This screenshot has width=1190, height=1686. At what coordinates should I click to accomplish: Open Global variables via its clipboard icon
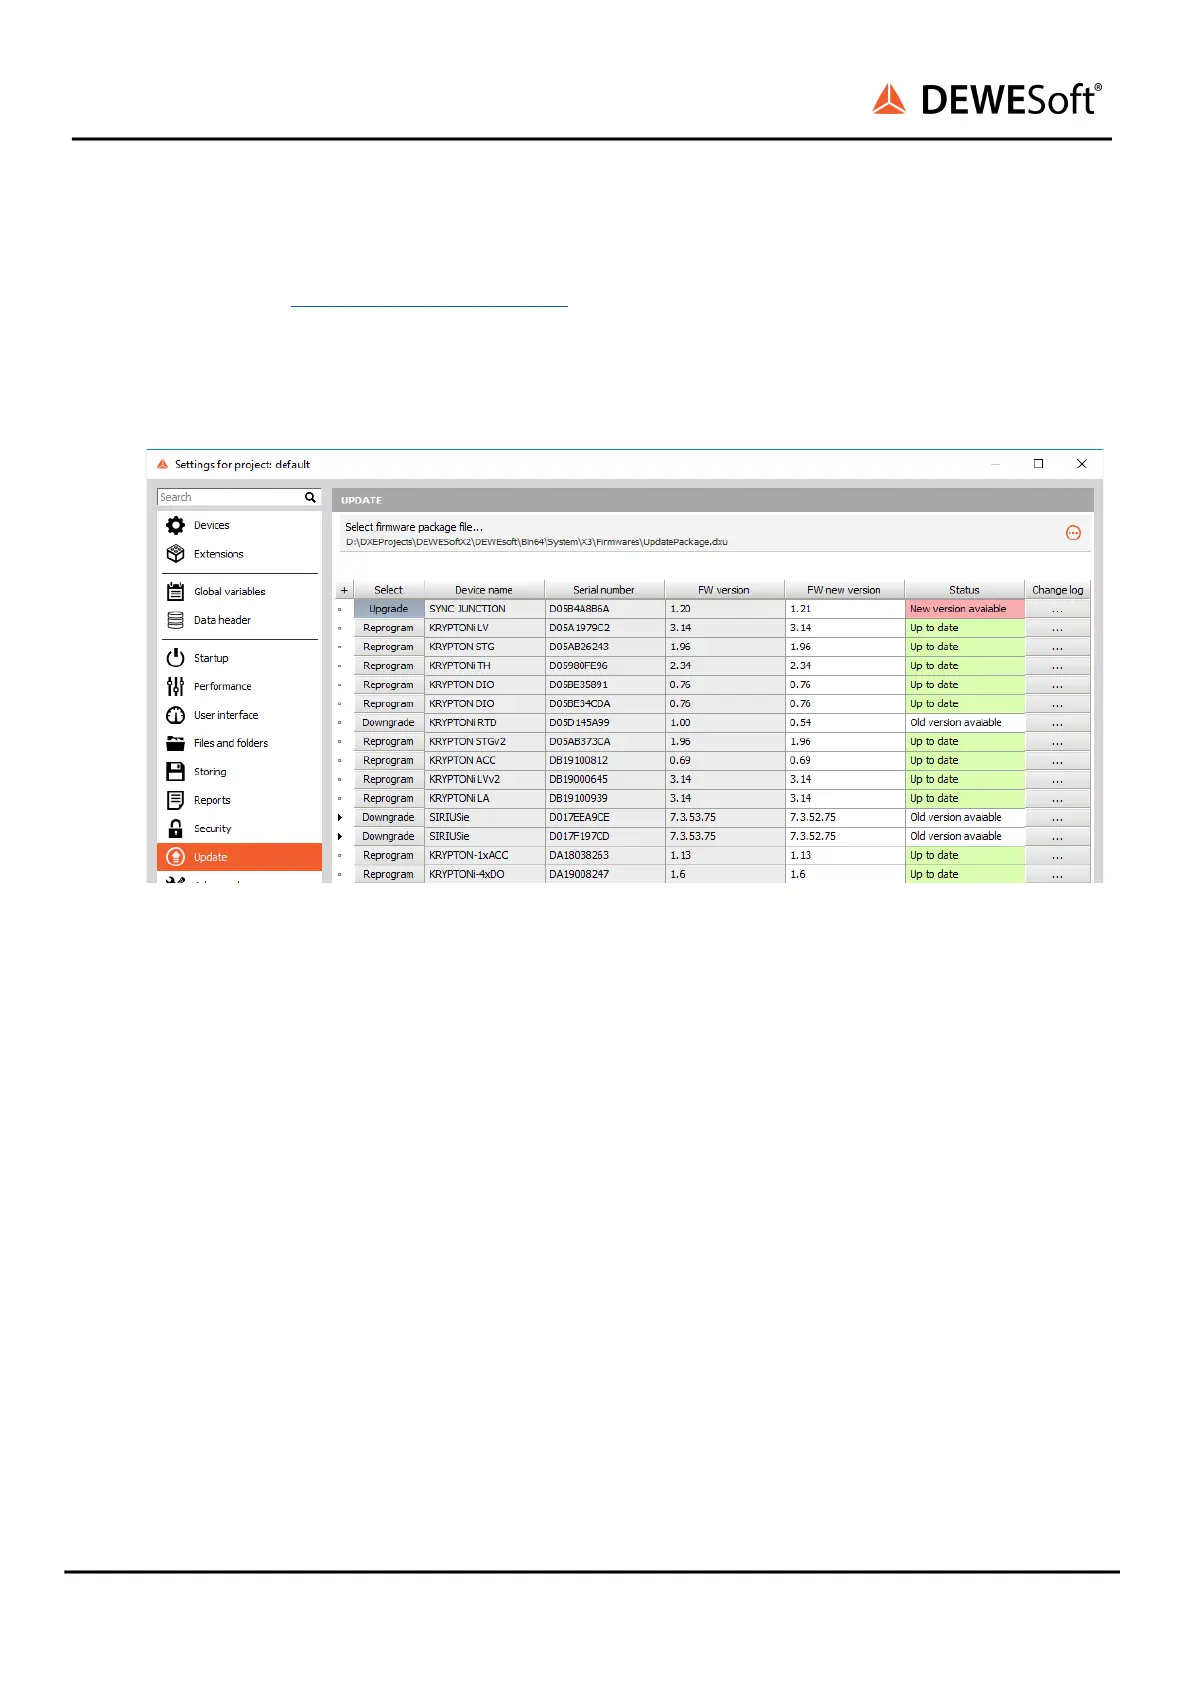coord(176,591)
